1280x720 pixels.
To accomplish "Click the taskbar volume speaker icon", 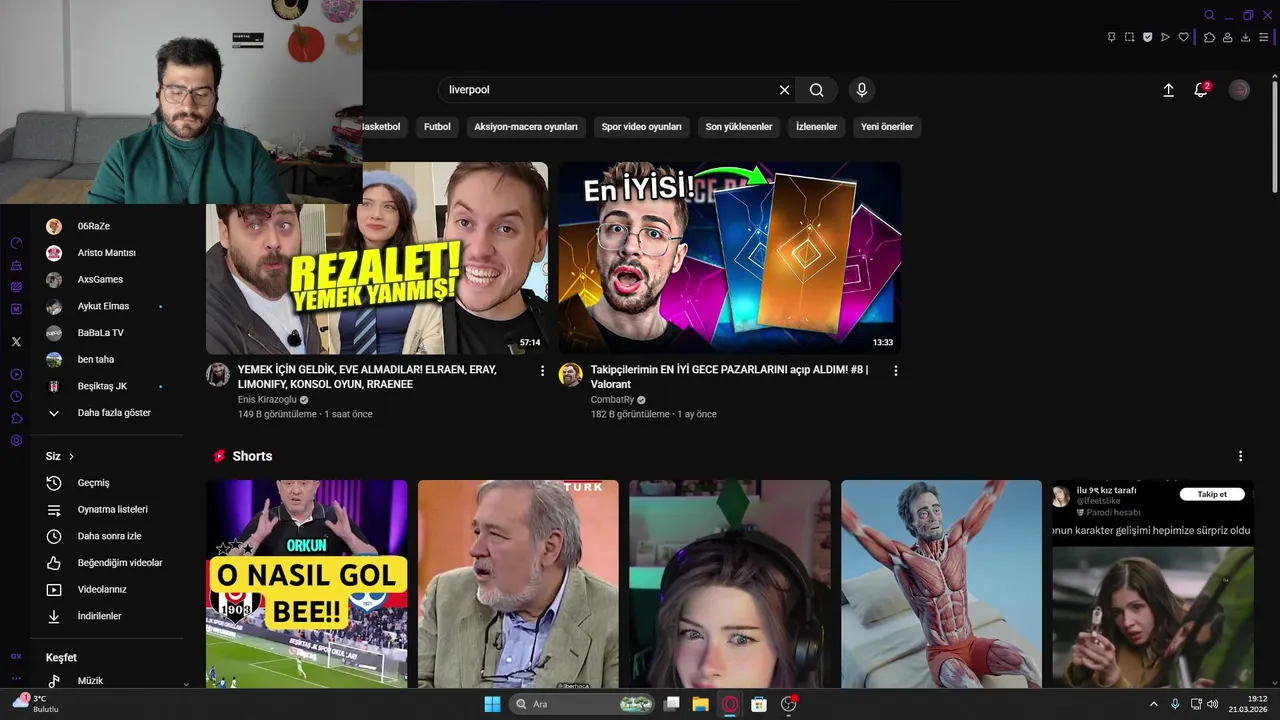I will pos(1213,704).
